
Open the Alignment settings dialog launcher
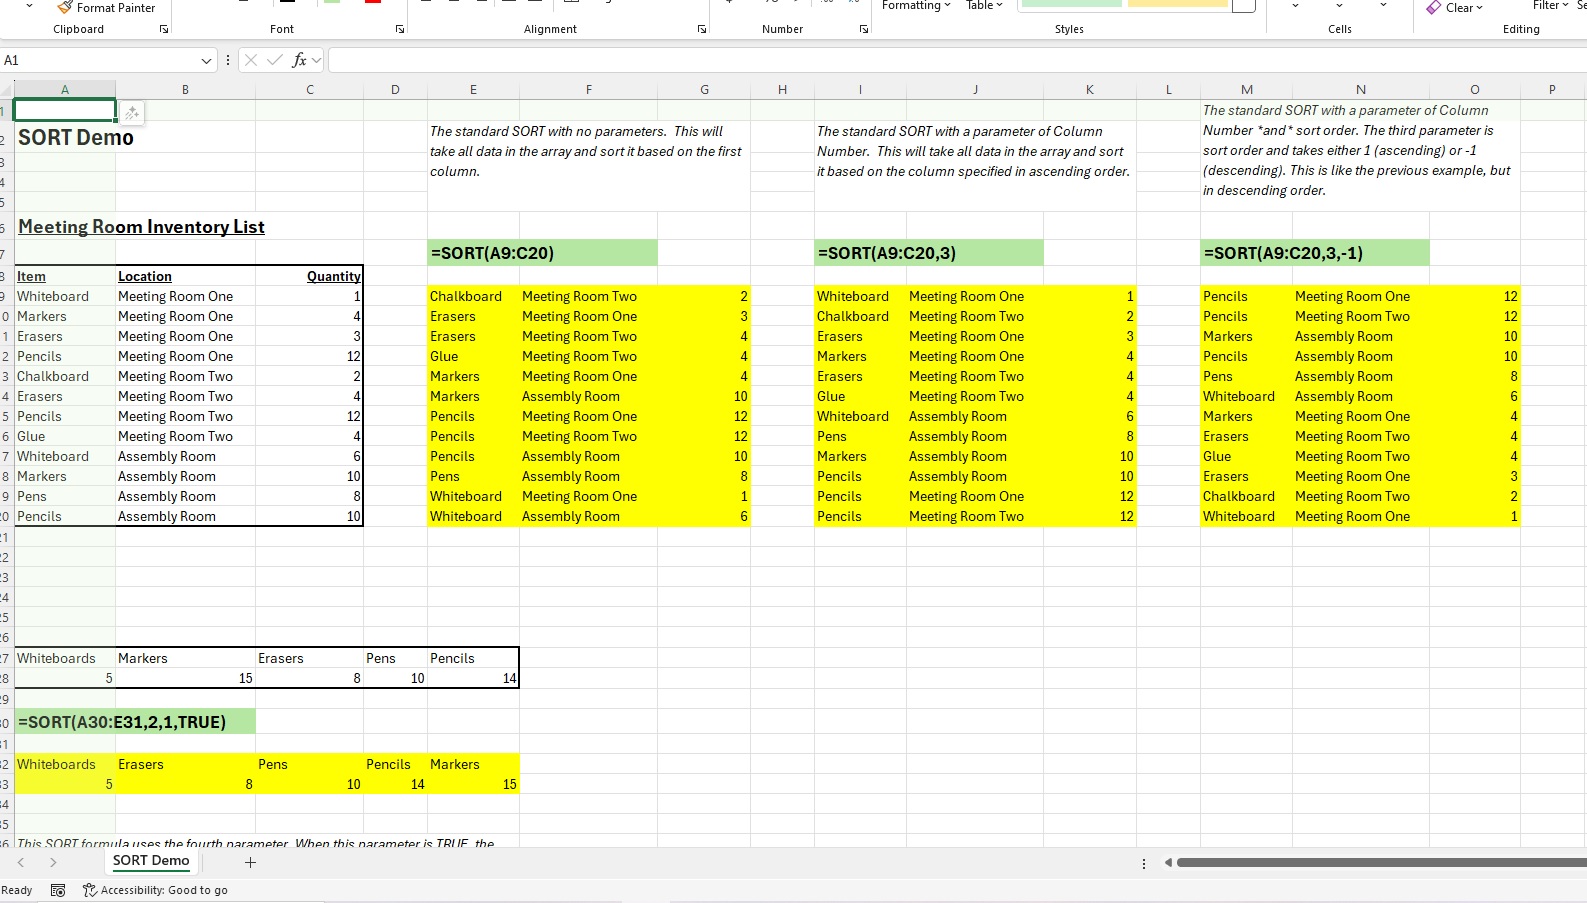702,29
